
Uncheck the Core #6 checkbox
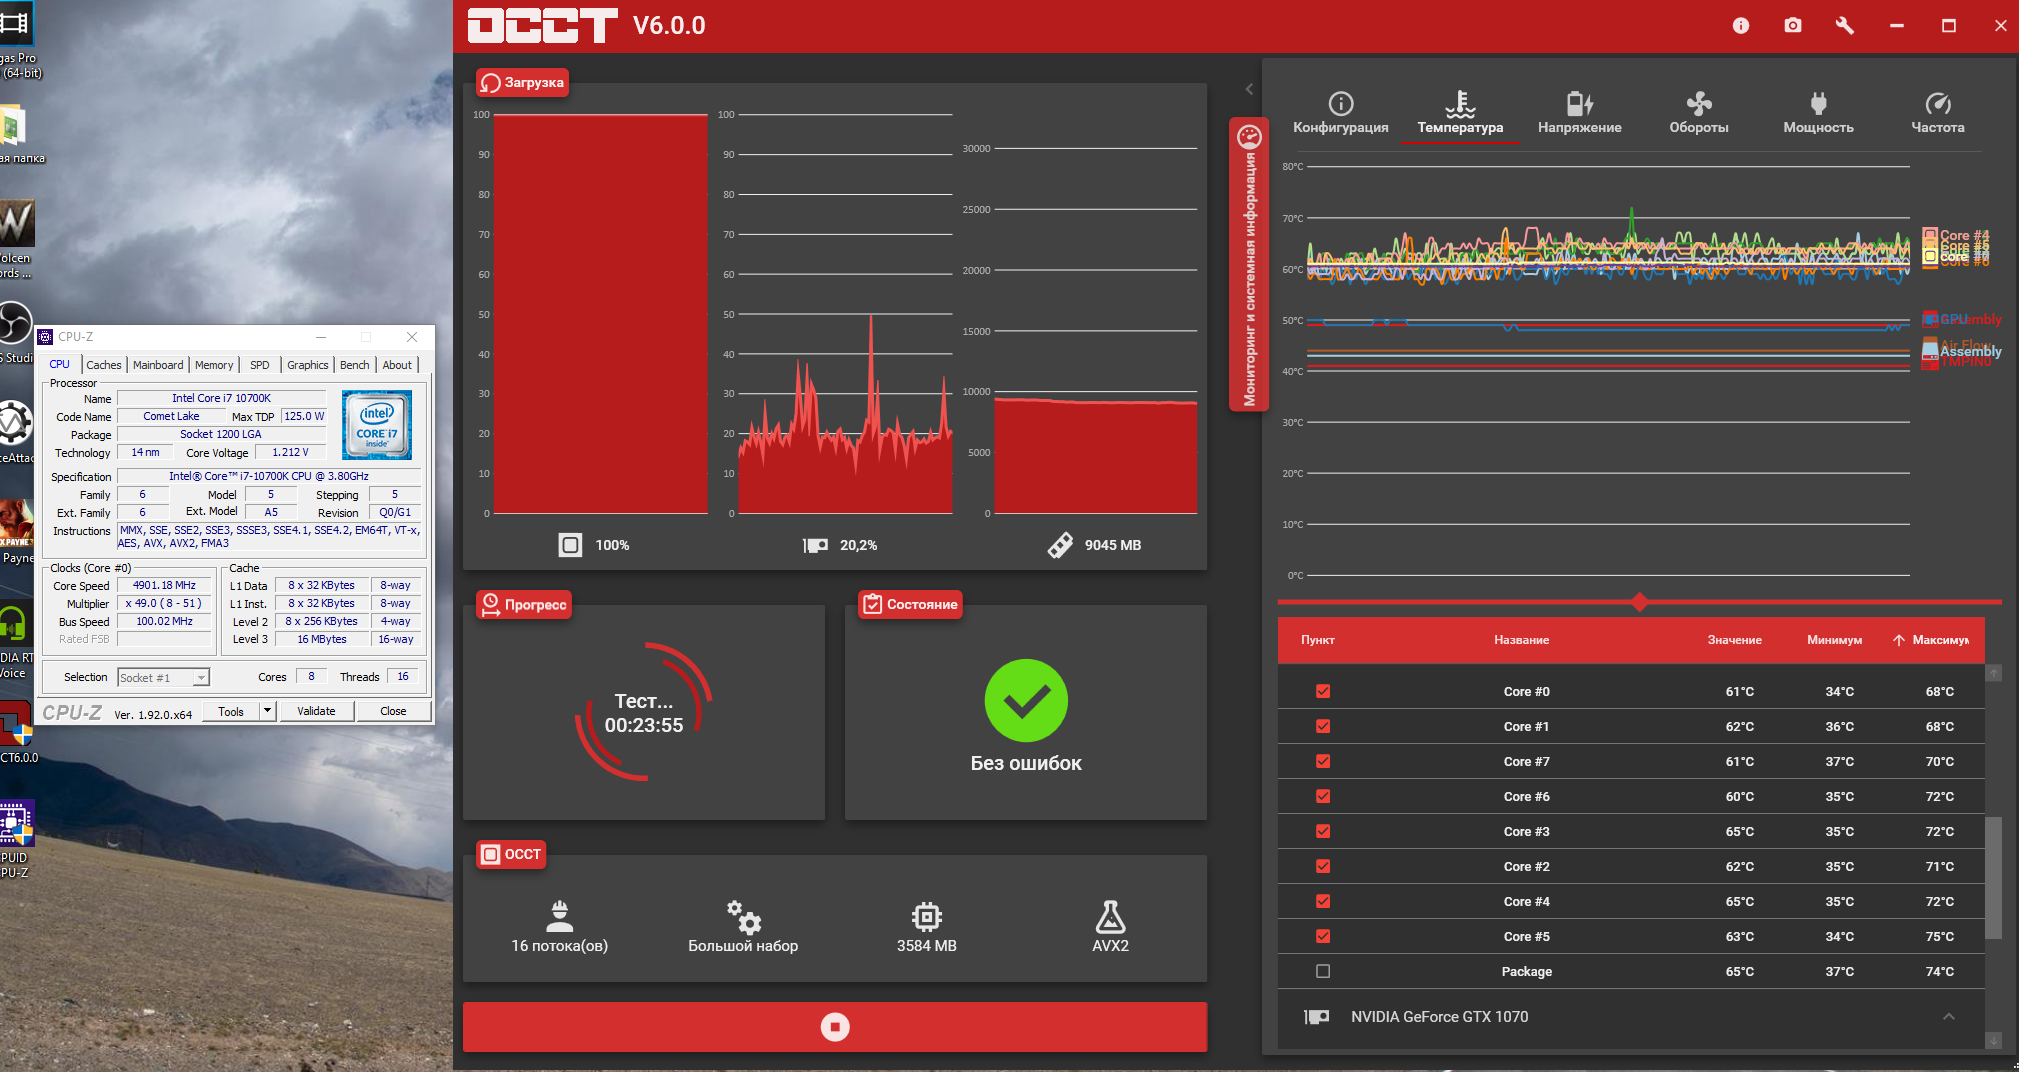1323,796
